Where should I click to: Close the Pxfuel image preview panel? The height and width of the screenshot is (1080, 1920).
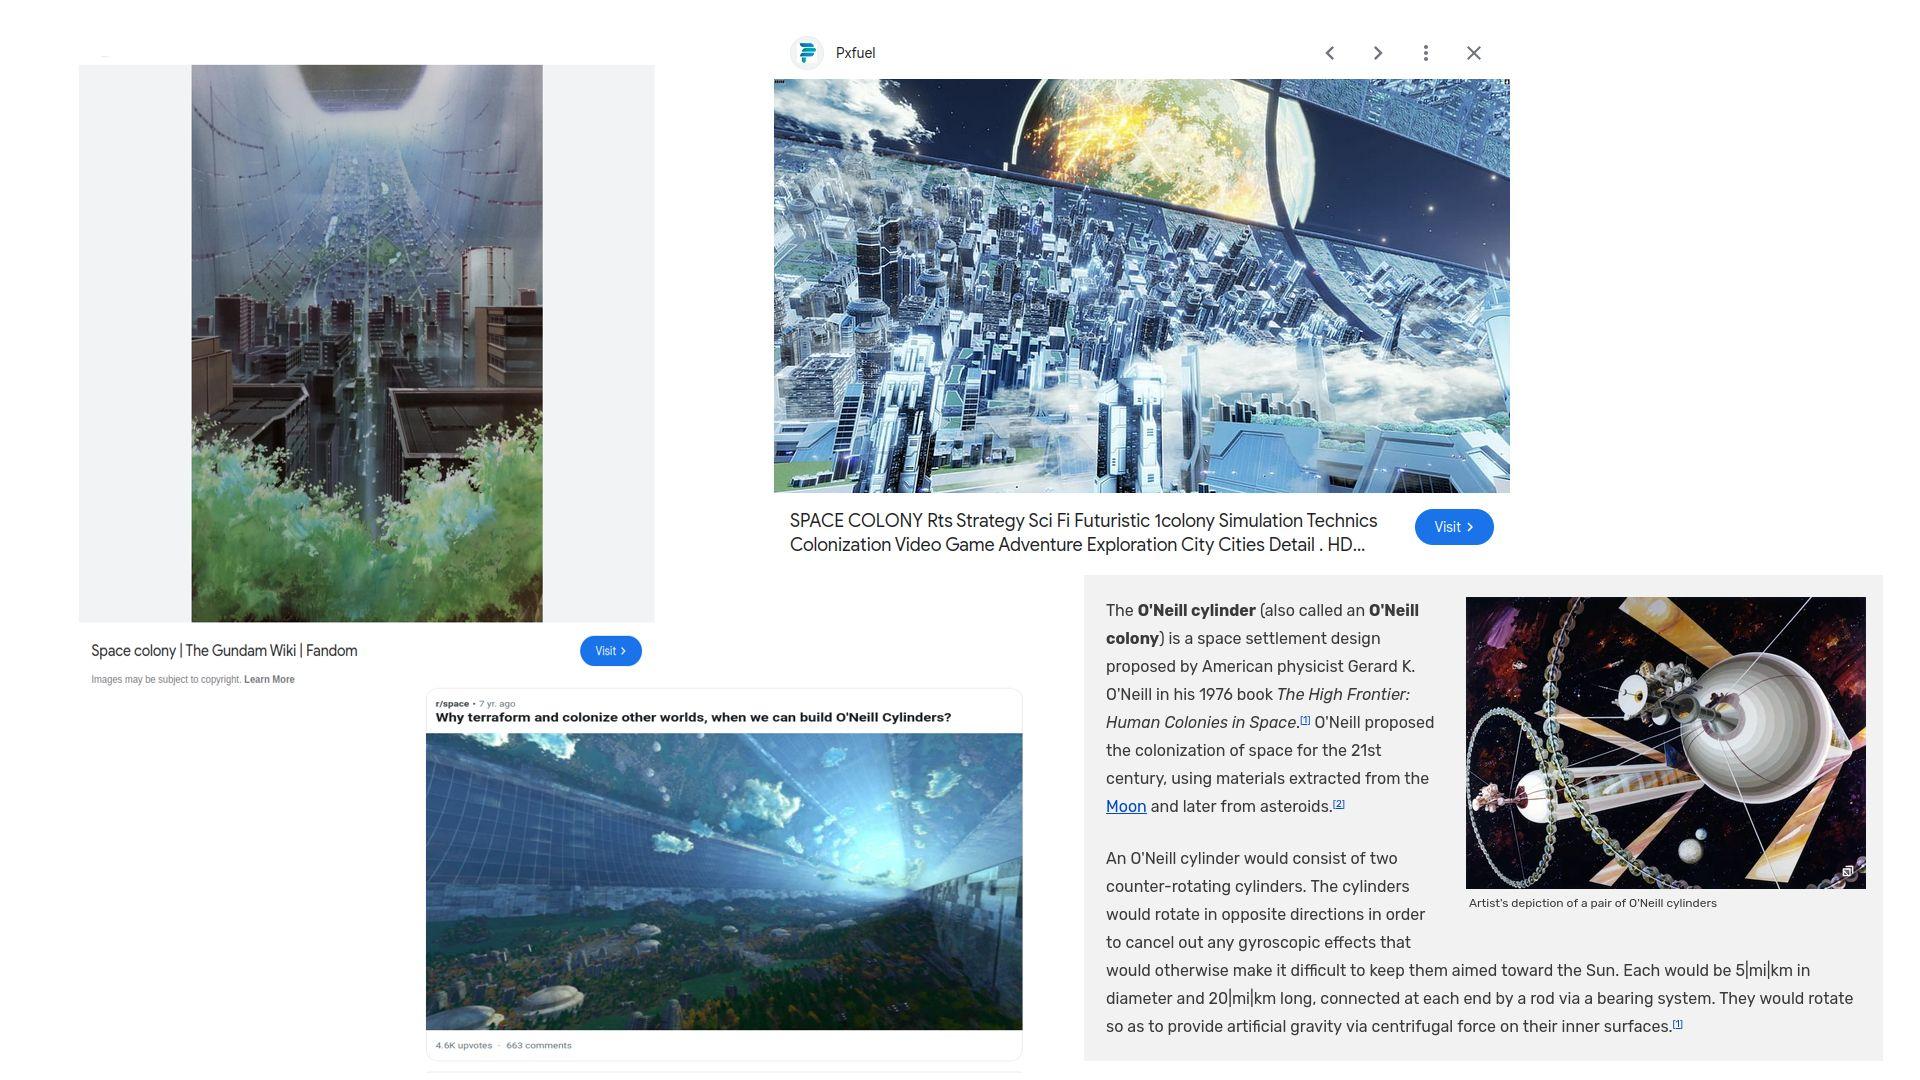point(1473,53)
